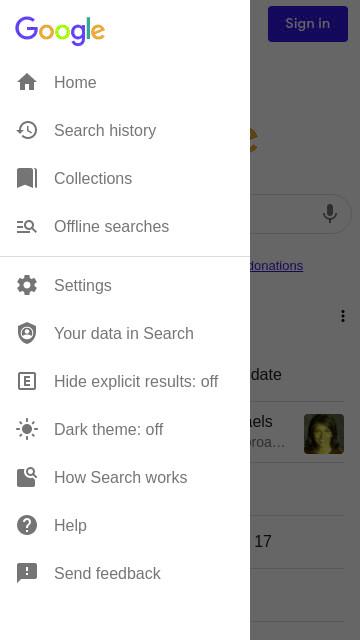Select the Collections menu entry

pos(125,178)
